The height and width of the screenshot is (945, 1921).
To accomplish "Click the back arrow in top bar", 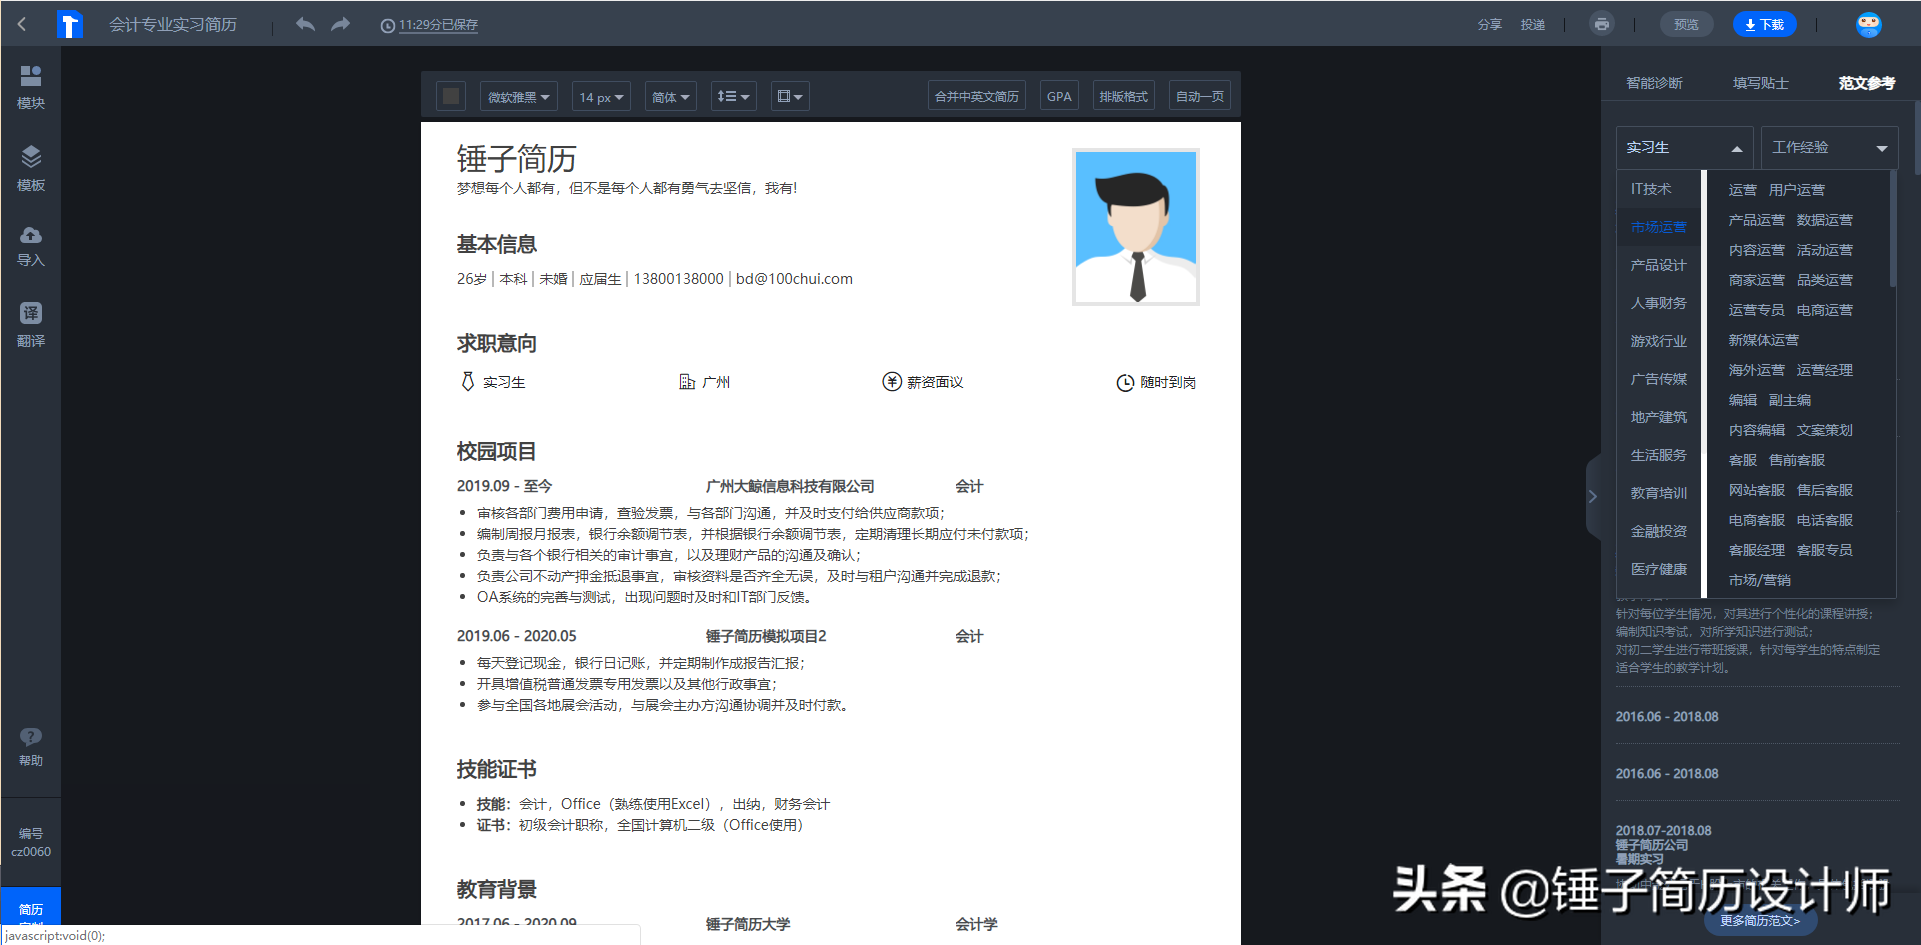I will click(22, 24).
